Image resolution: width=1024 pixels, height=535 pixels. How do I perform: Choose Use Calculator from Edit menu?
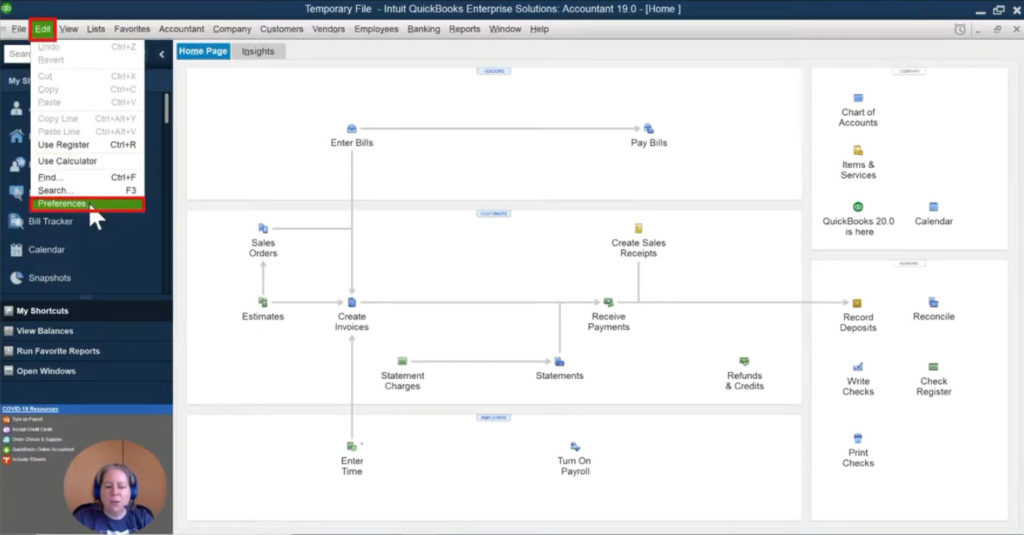point(67,161)
